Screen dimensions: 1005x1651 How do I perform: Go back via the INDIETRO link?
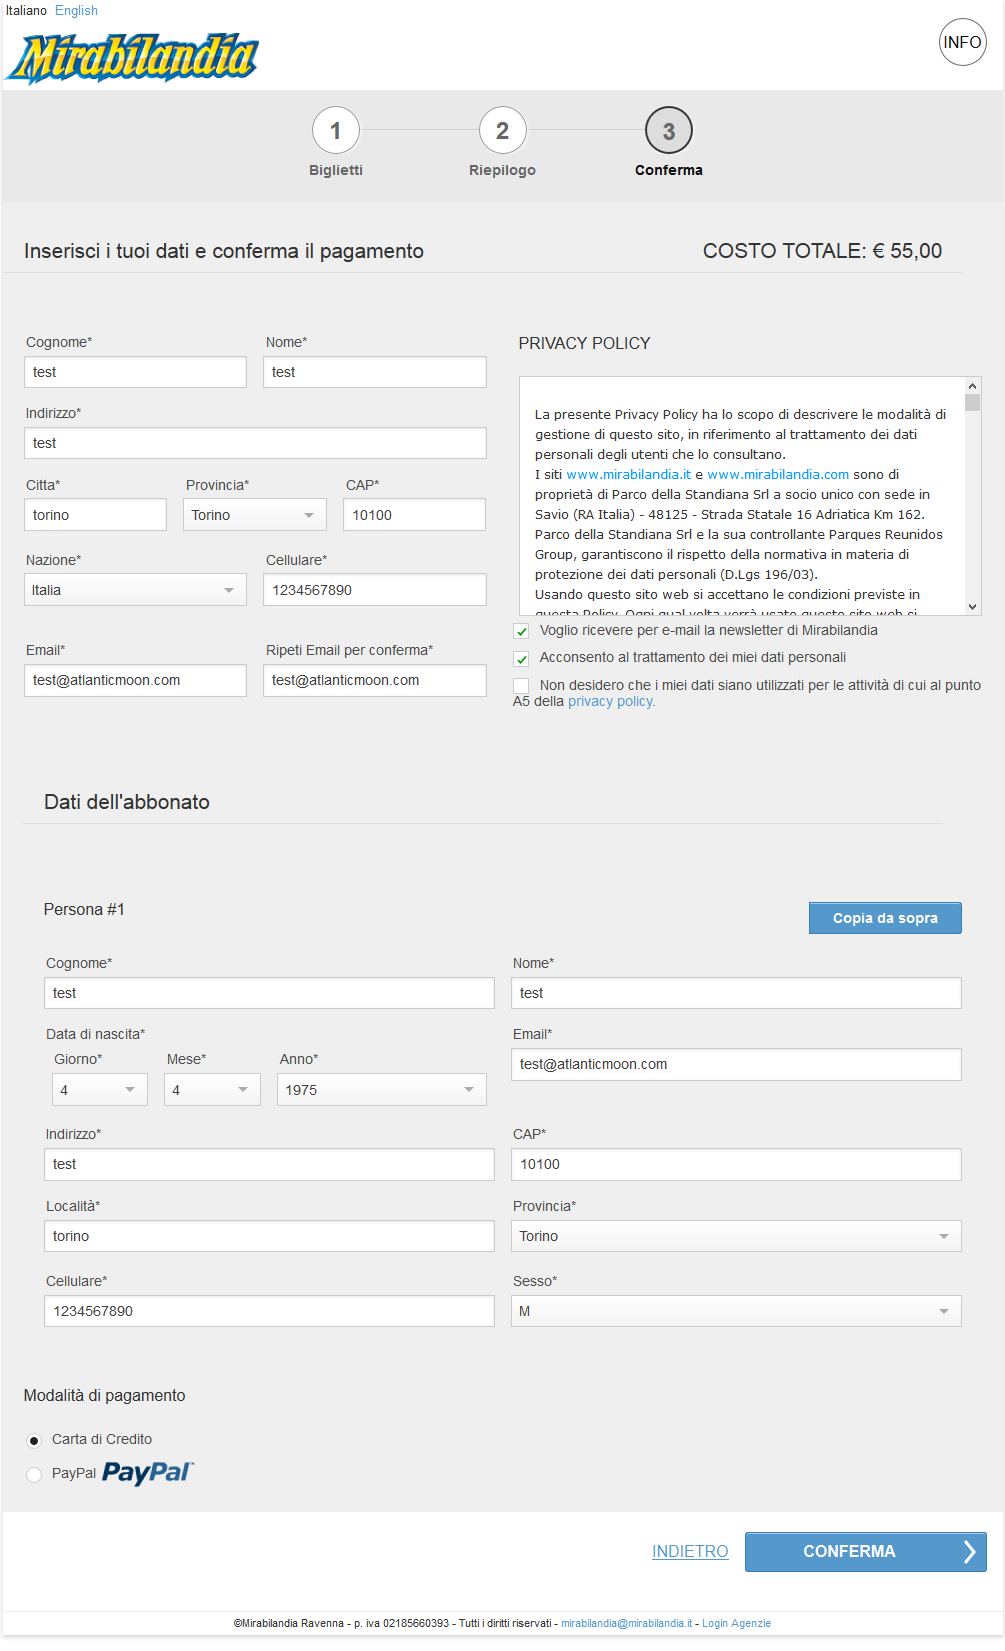[690, 1552]
